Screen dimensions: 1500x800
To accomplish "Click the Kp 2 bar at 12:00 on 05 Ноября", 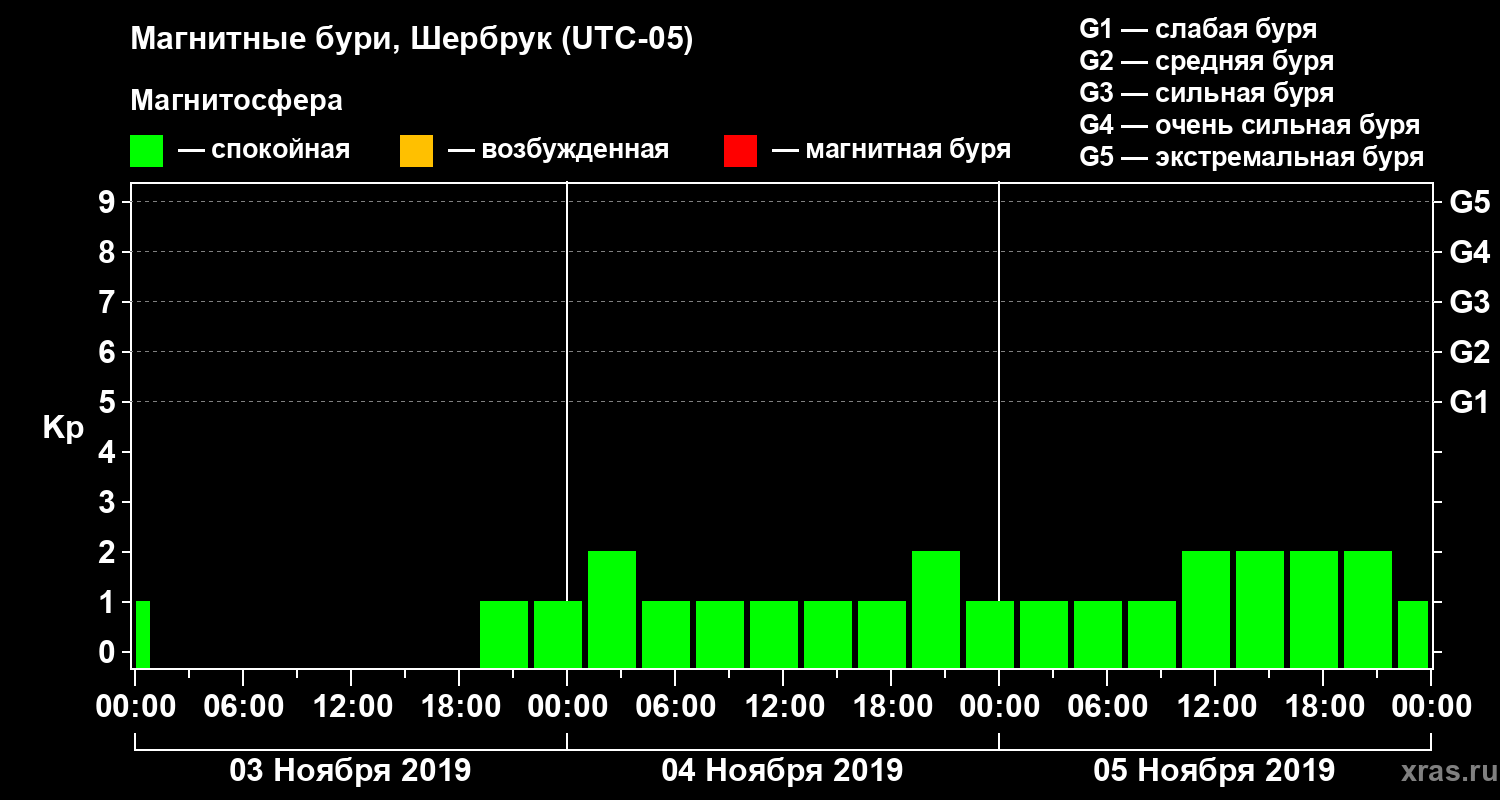I will point(1206,609).
